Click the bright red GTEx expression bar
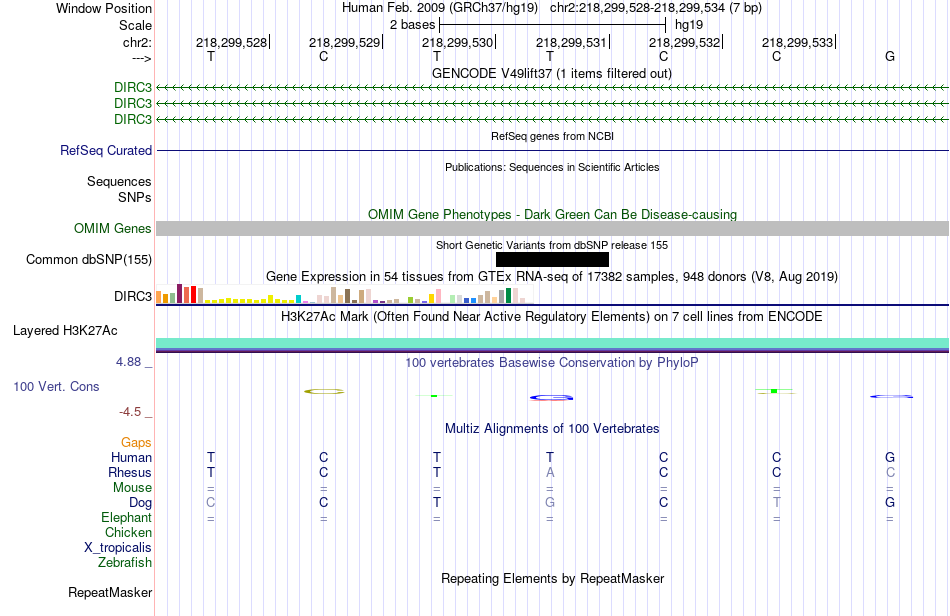Viewport: 950px width, 616px height. click(x=193, y=294)
